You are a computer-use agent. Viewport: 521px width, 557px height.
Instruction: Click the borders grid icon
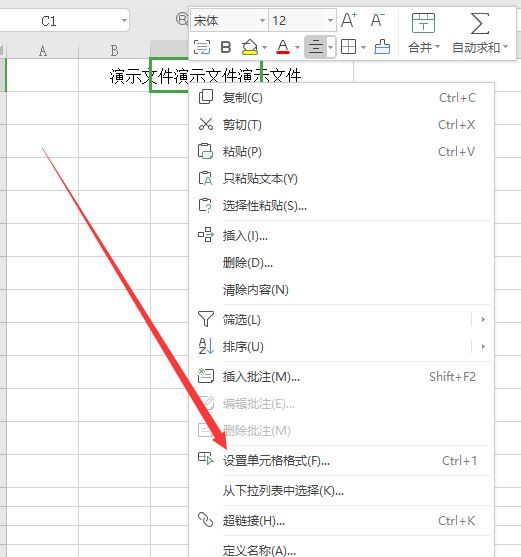[x=348, y=47]
